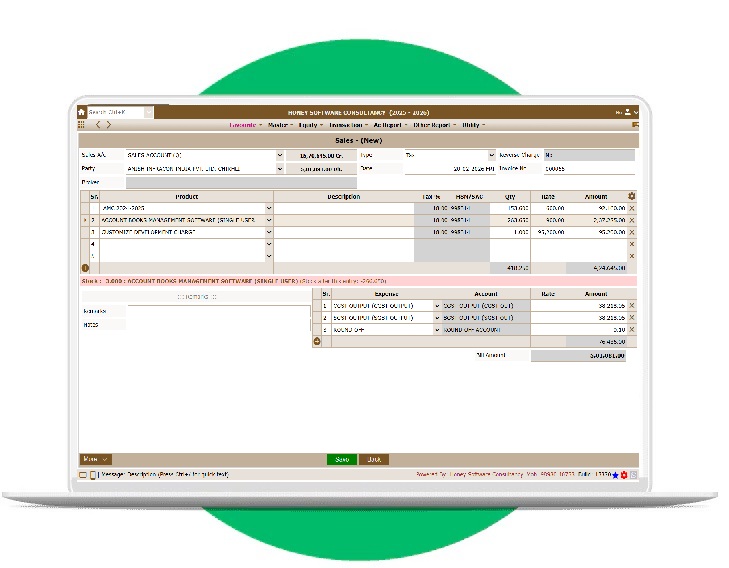Click the Remarks input field
729x568 pixels.
tap(217, 311)
